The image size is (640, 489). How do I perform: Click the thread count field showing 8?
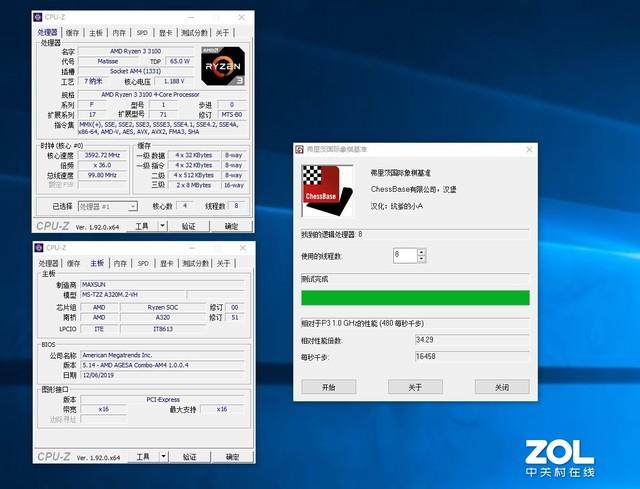coord(405,256)
